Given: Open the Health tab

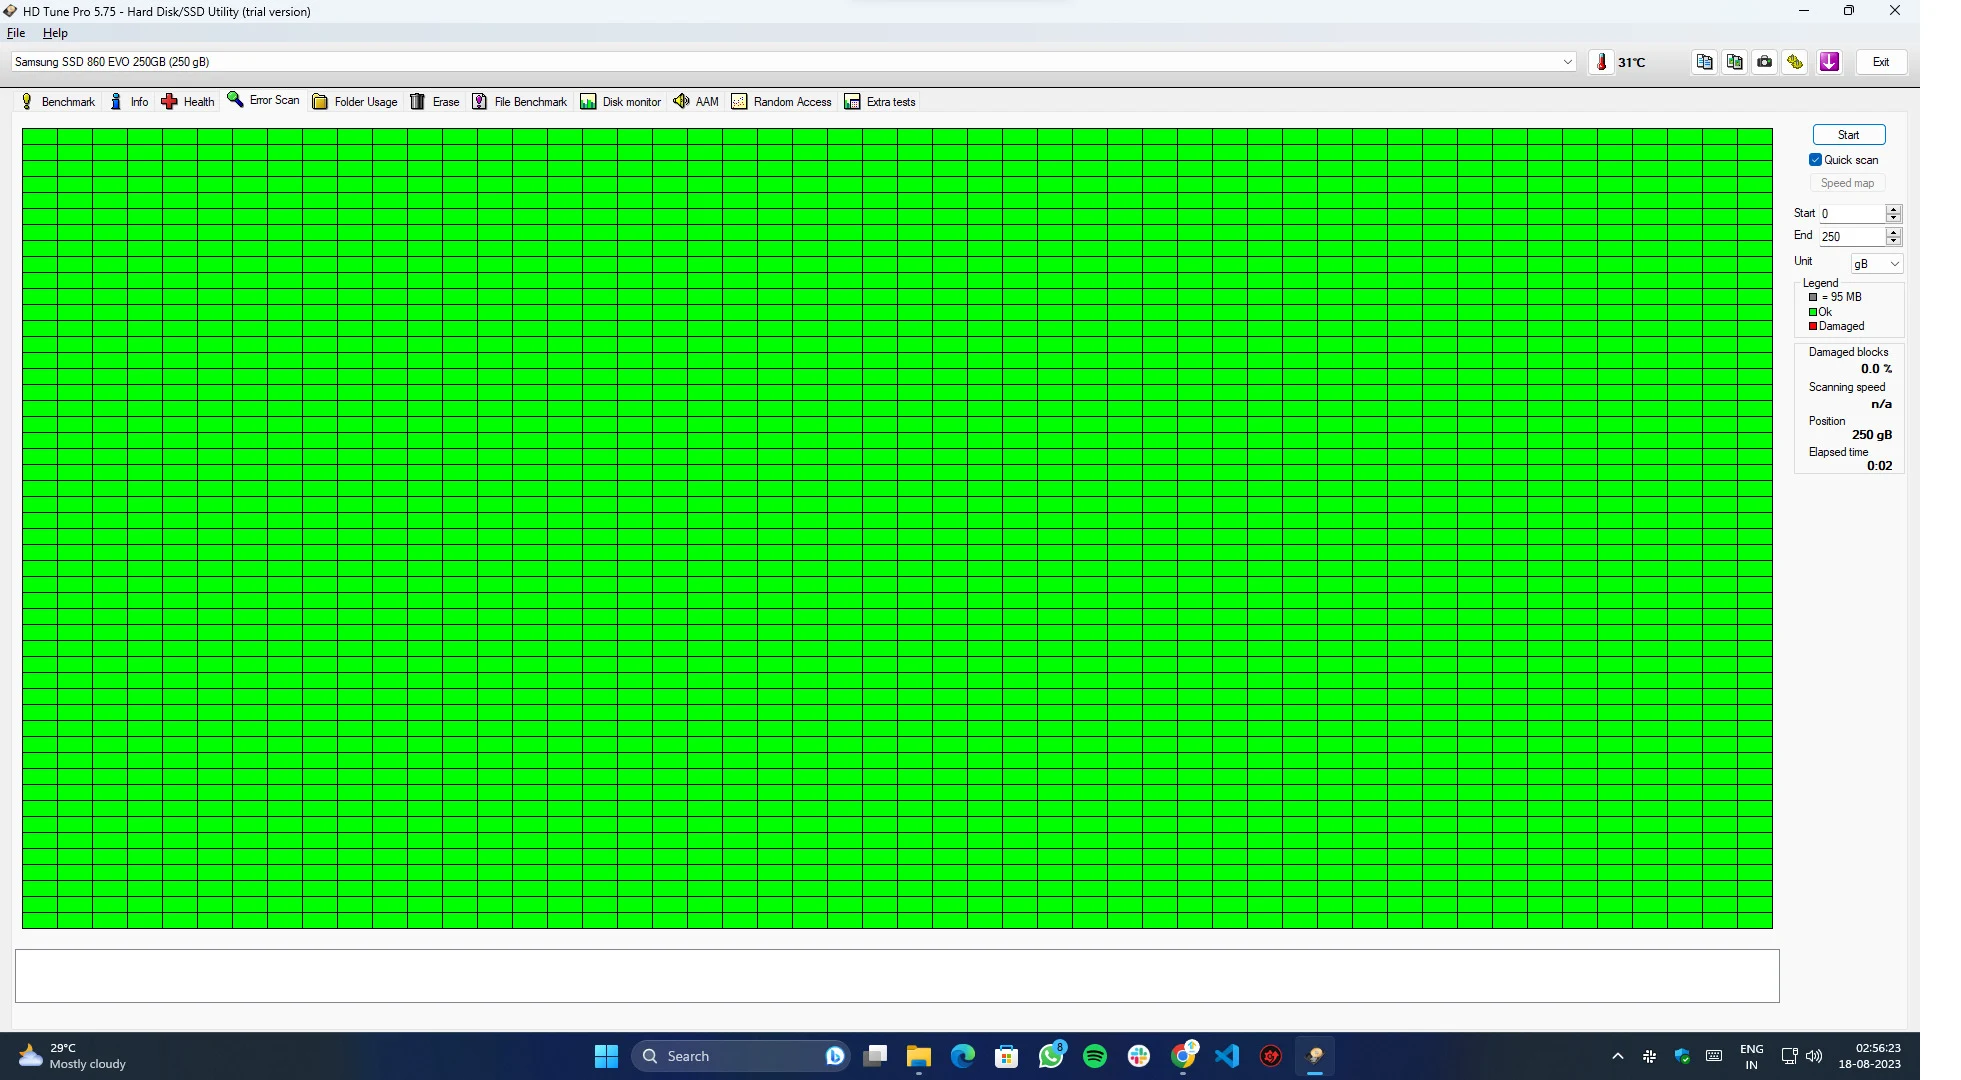Looking at the screenshot, I should 187,101.
